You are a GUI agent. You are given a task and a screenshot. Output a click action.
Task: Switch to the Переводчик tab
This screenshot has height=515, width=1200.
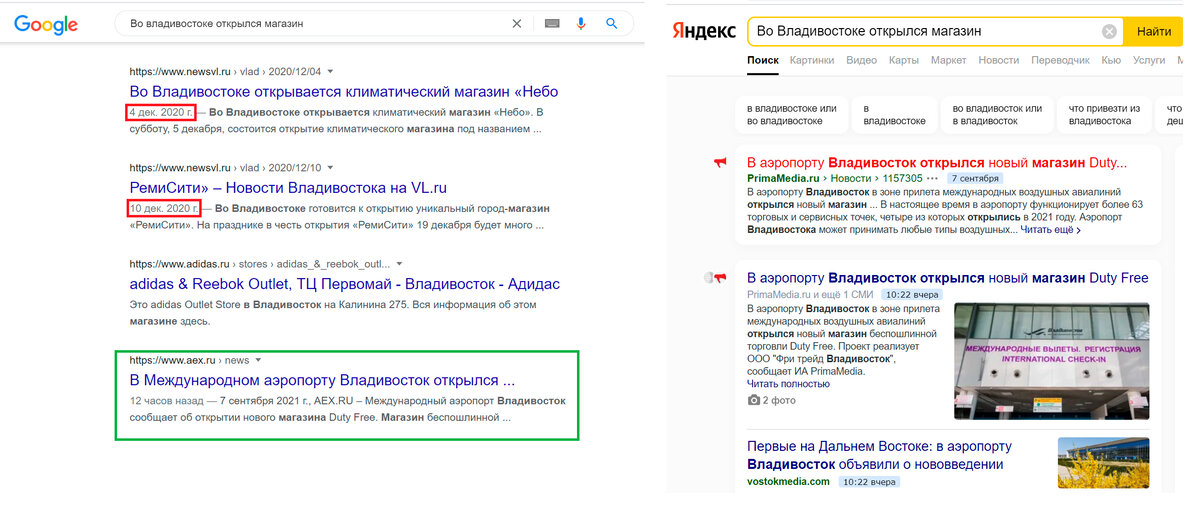click(x=1060, y=60)
